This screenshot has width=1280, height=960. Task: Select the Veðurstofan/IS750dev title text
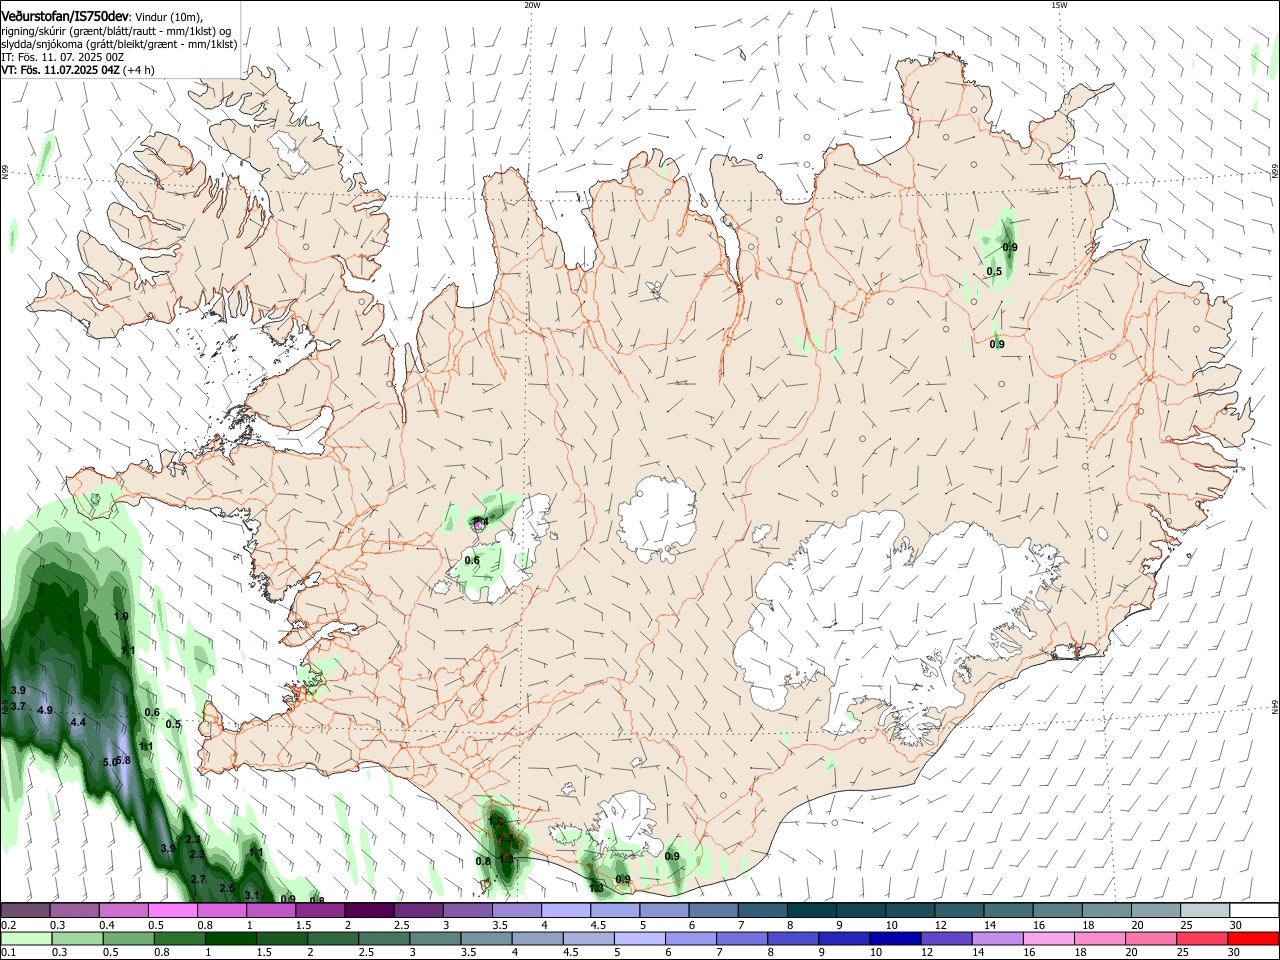pos(65,16)
